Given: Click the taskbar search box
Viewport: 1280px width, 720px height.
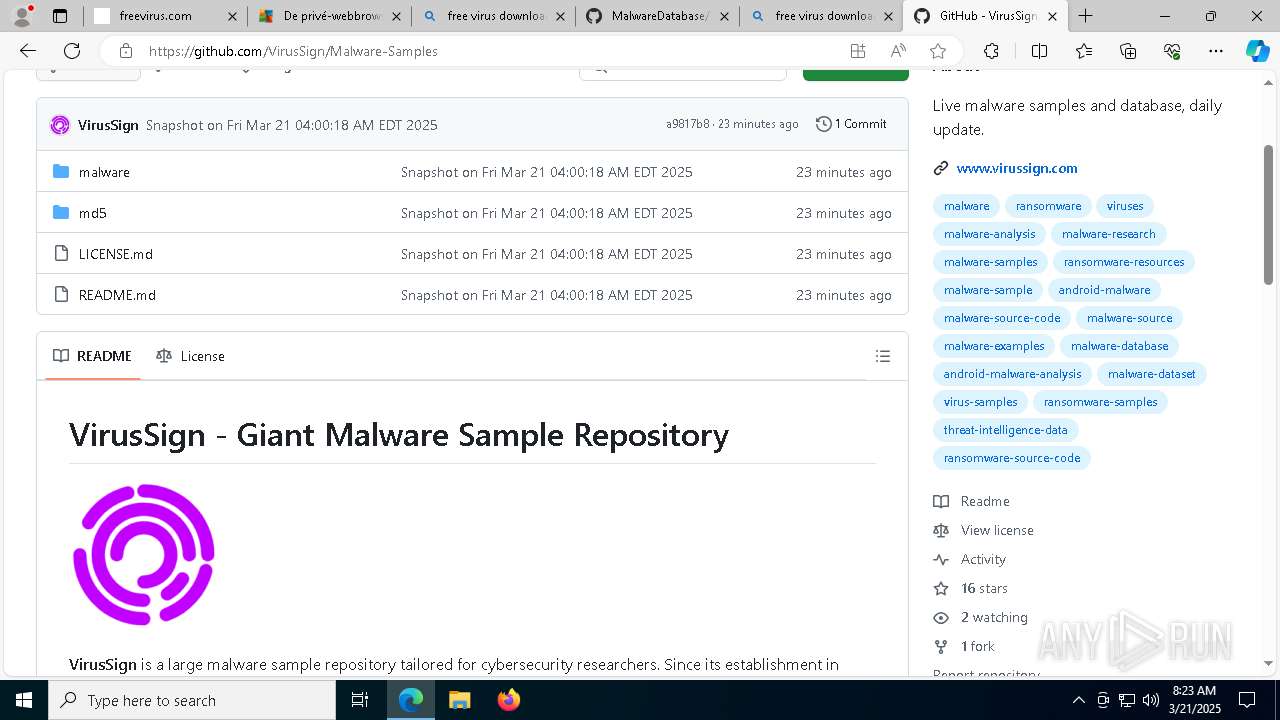Looking at the screenshot, I should (x=192, y=700).
